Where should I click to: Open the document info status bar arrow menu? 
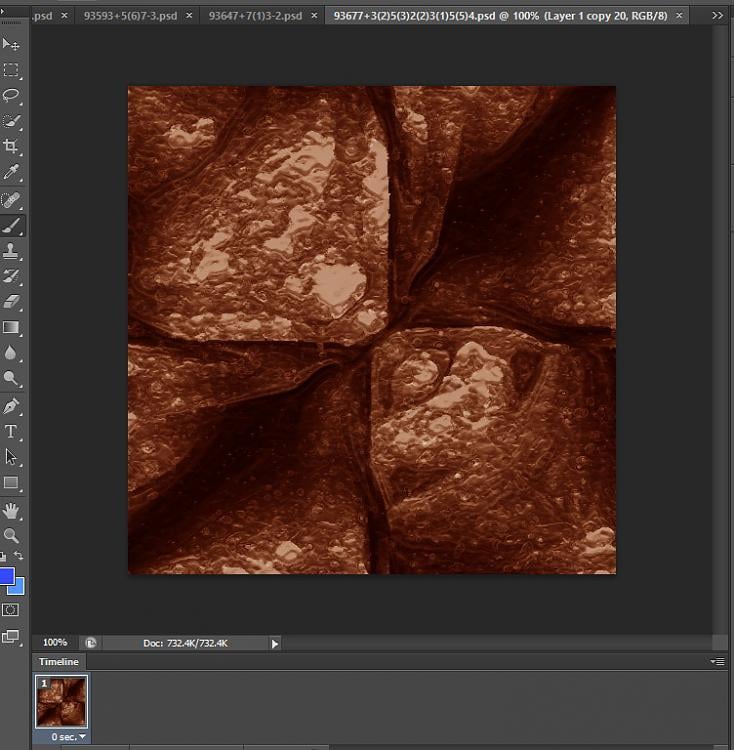tap(275, 644)
